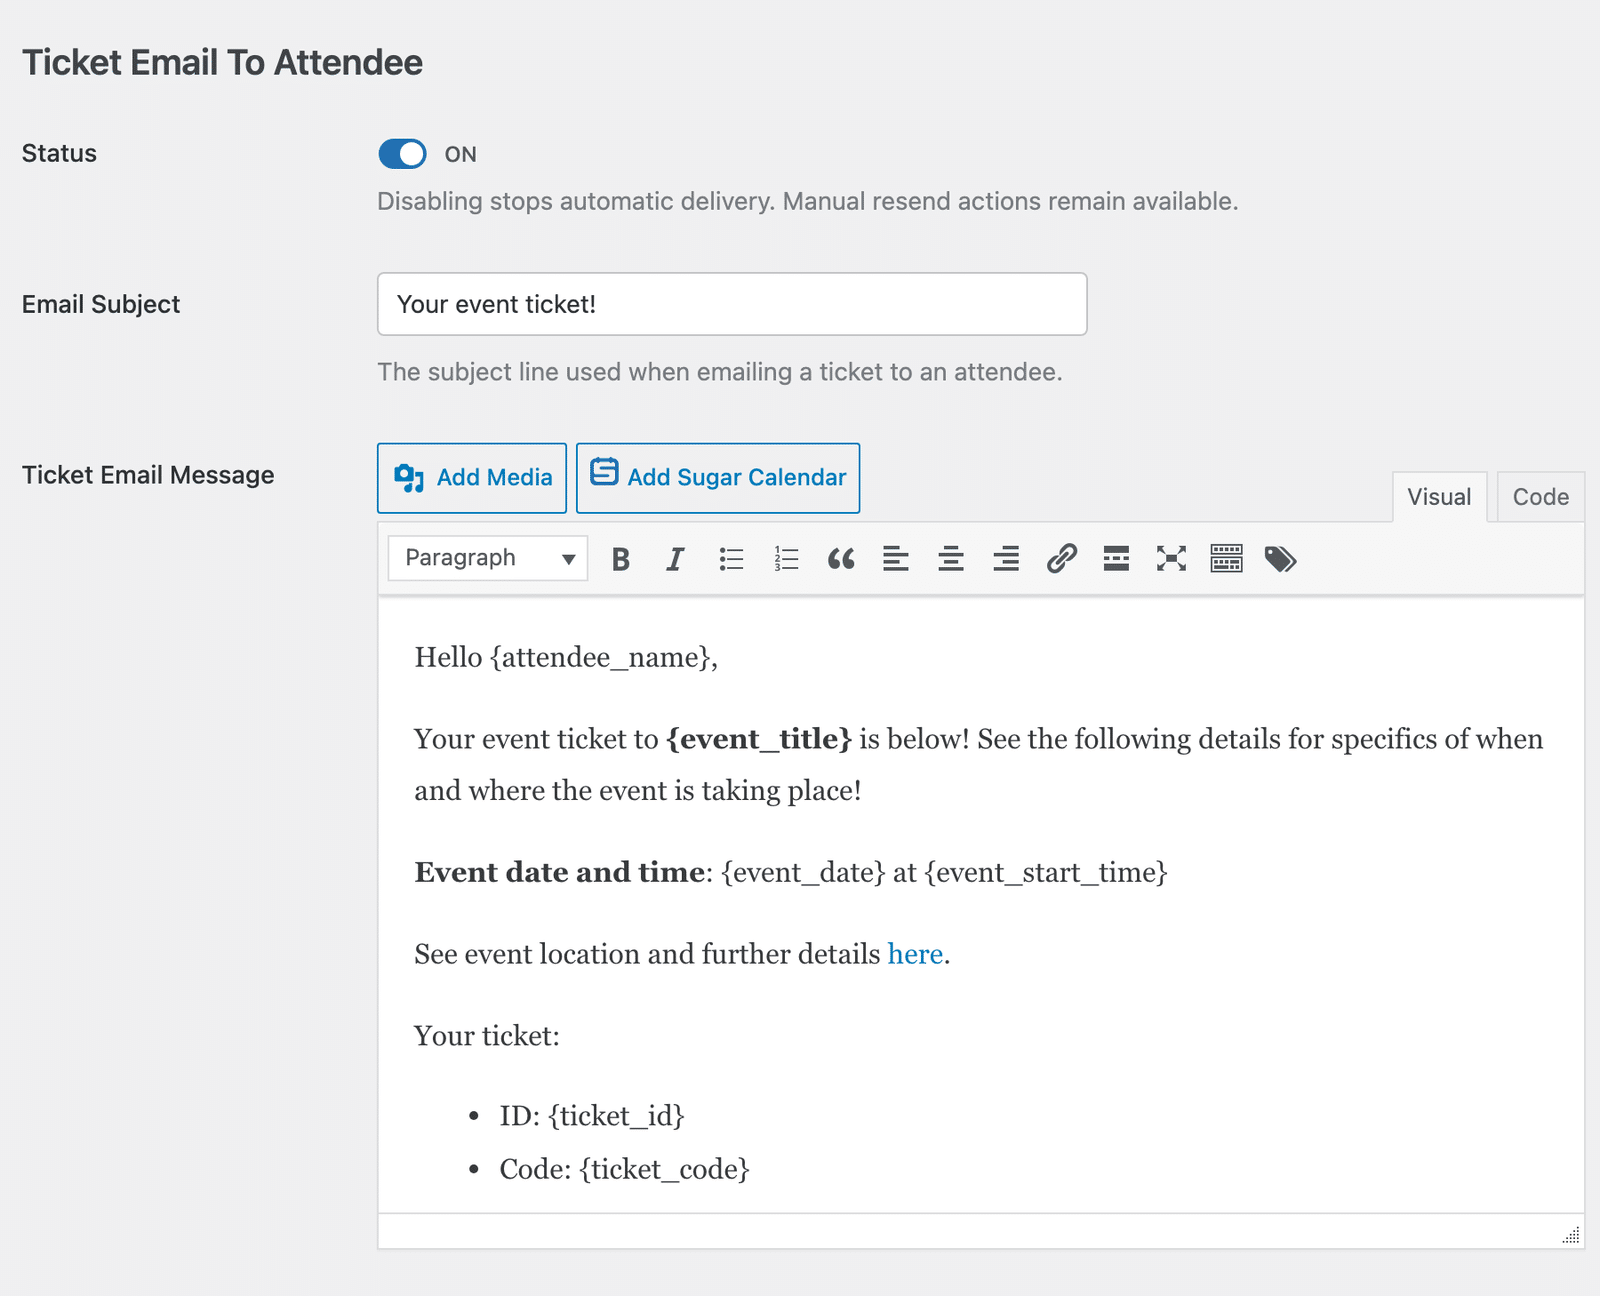This screenshot has height=1296, width=1600.
Task: Toggle bold formatting in the editor toolbar
Action: point(621,559)
